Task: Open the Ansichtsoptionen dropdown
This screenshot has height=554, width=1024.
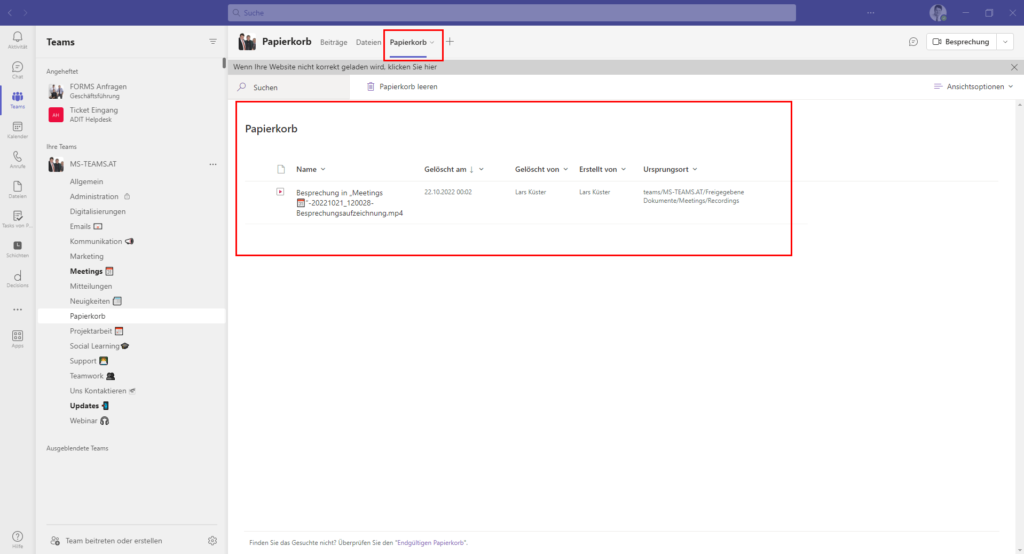Action: click(973, 86)
